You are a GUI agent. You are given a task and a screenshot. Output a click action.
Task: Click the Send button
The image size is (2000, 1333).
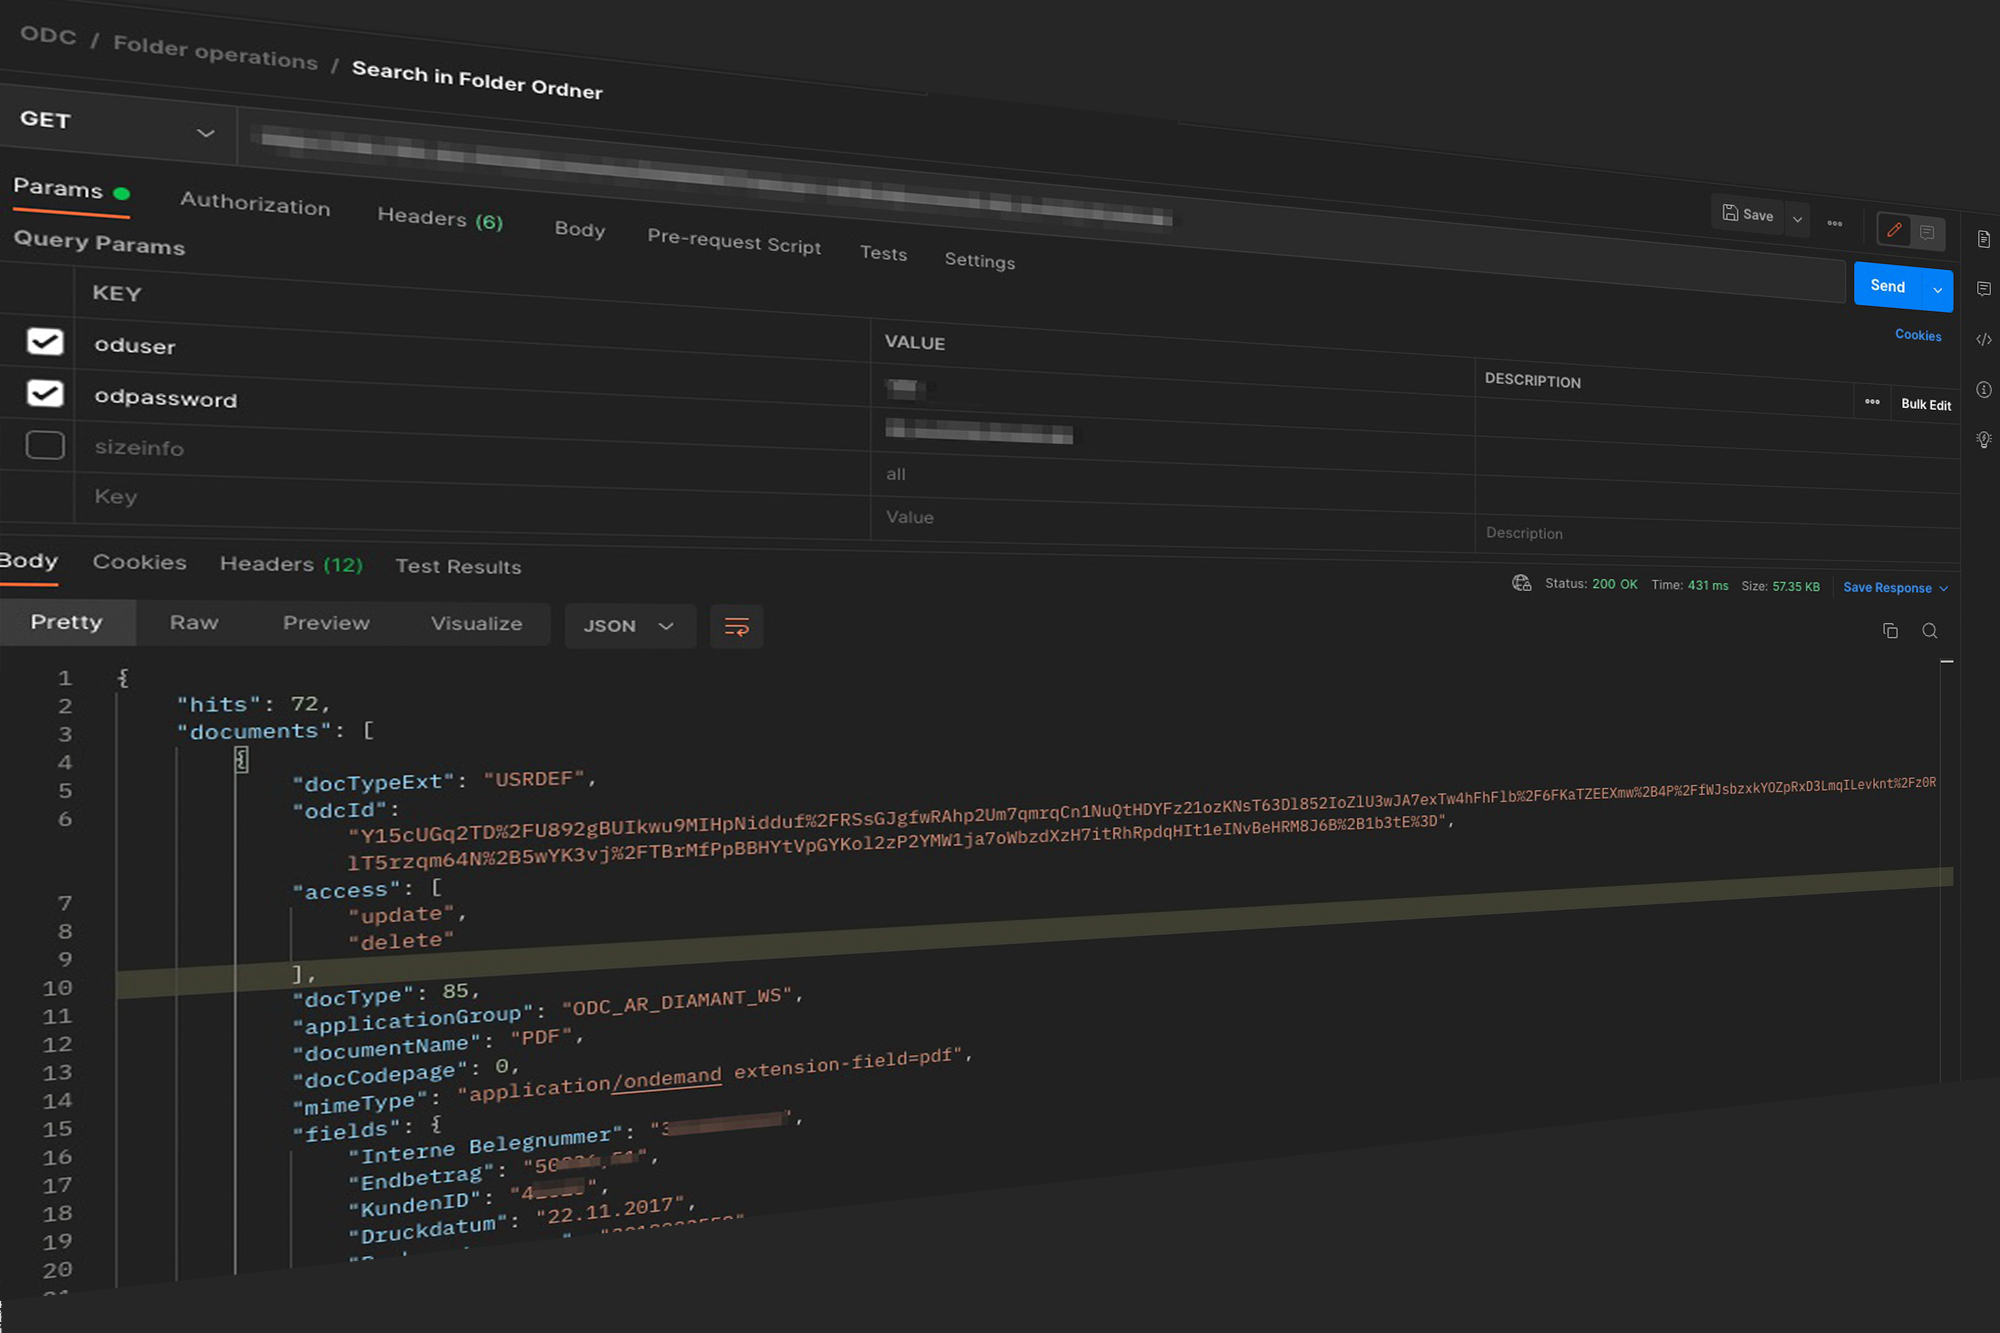[1888, 285]
